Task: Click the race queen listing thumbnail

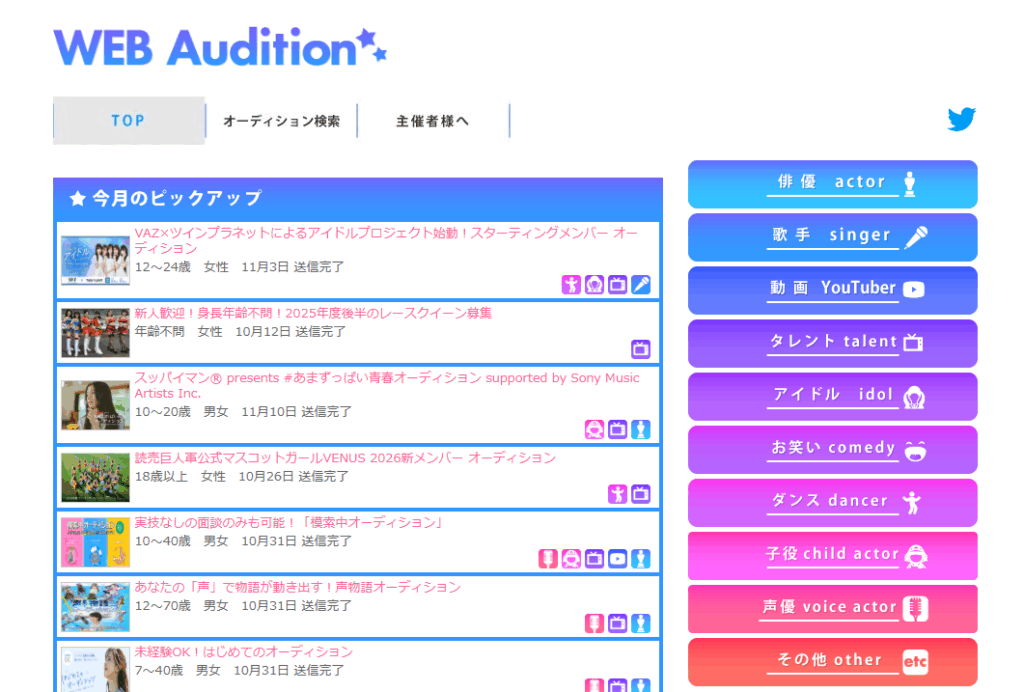Action: pyautogui.click(x=95, y=333)
